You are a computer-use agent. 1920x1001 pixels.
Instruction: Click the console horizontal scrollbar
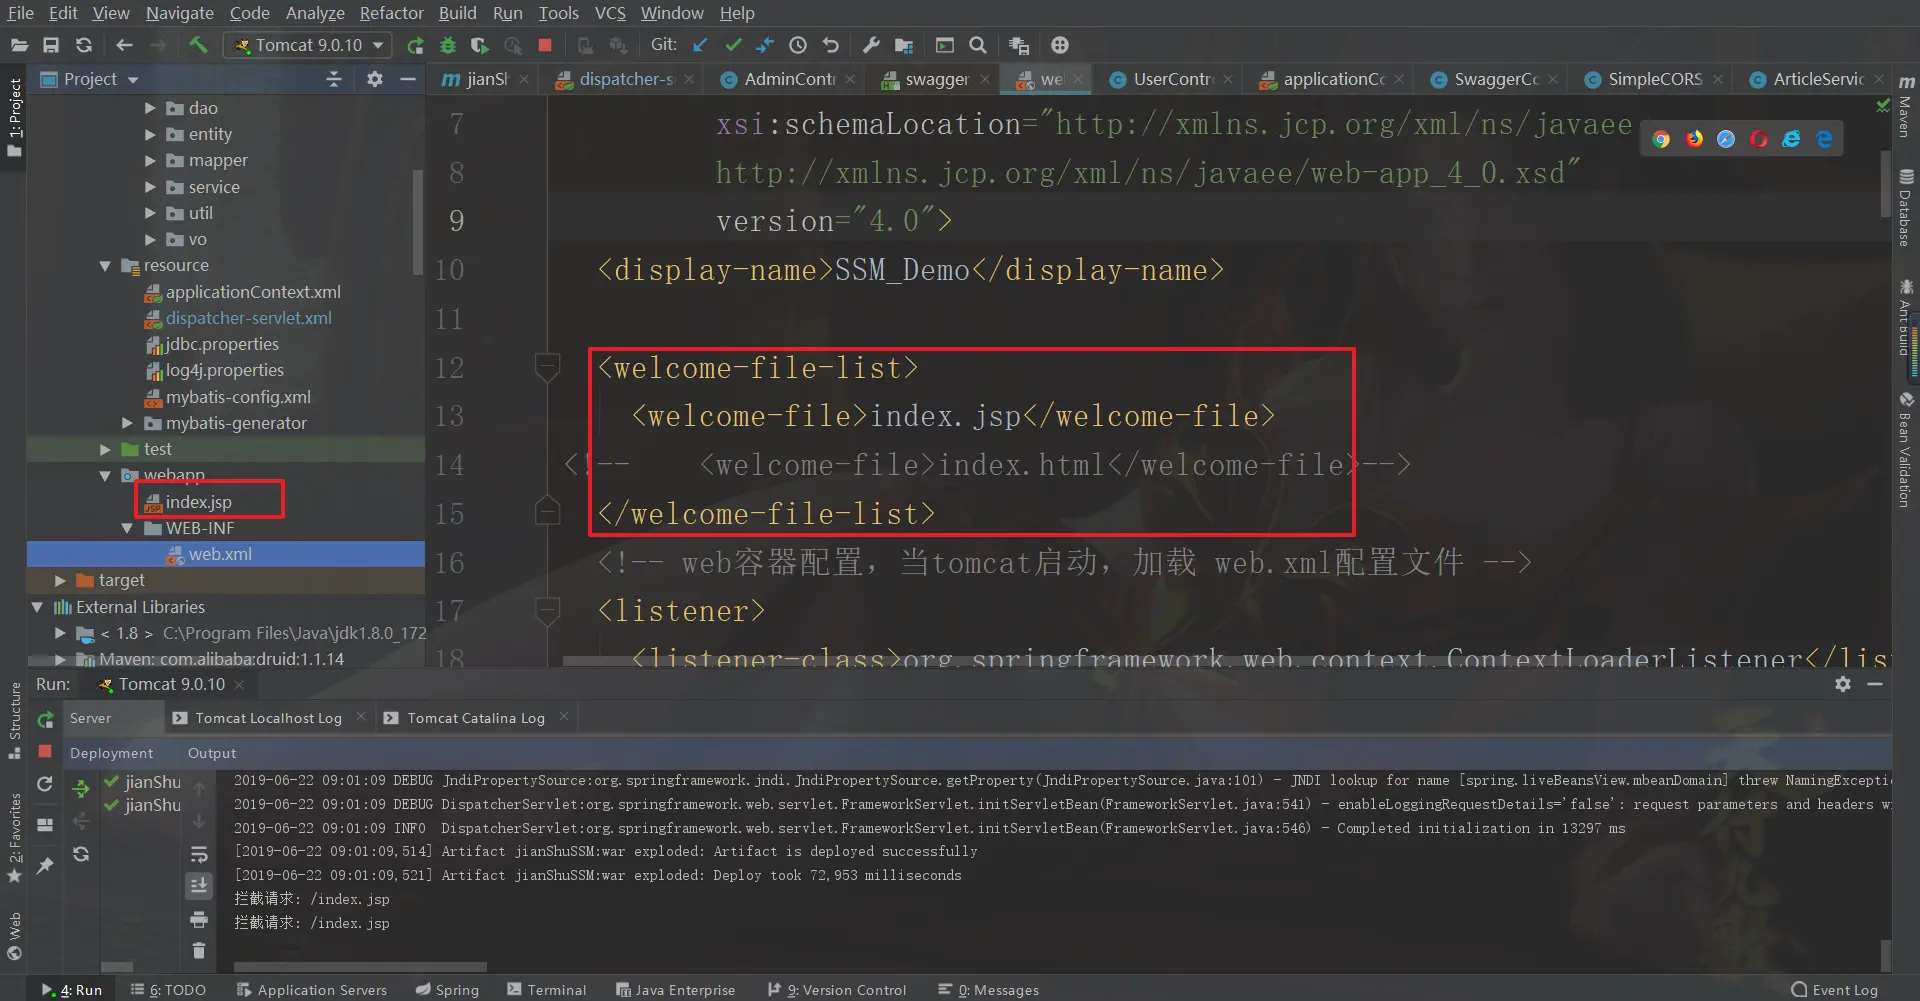click(360, 967)
